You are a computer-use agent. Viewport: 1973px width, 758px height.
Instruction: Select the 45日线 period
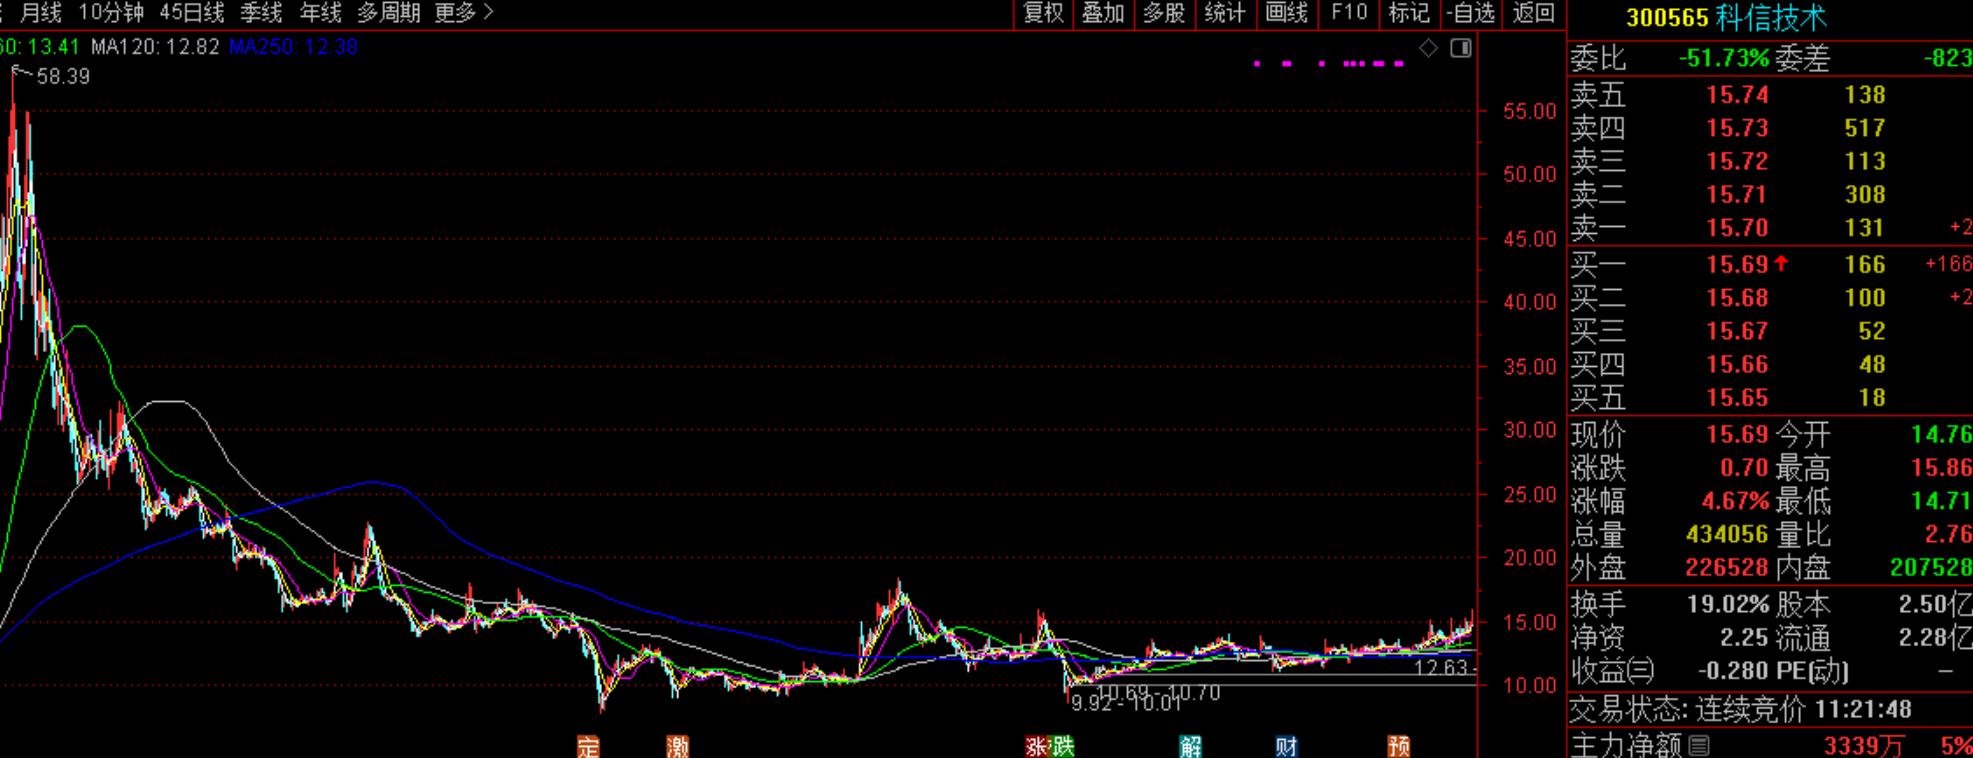pyautogui.click(x=192, y=13)
